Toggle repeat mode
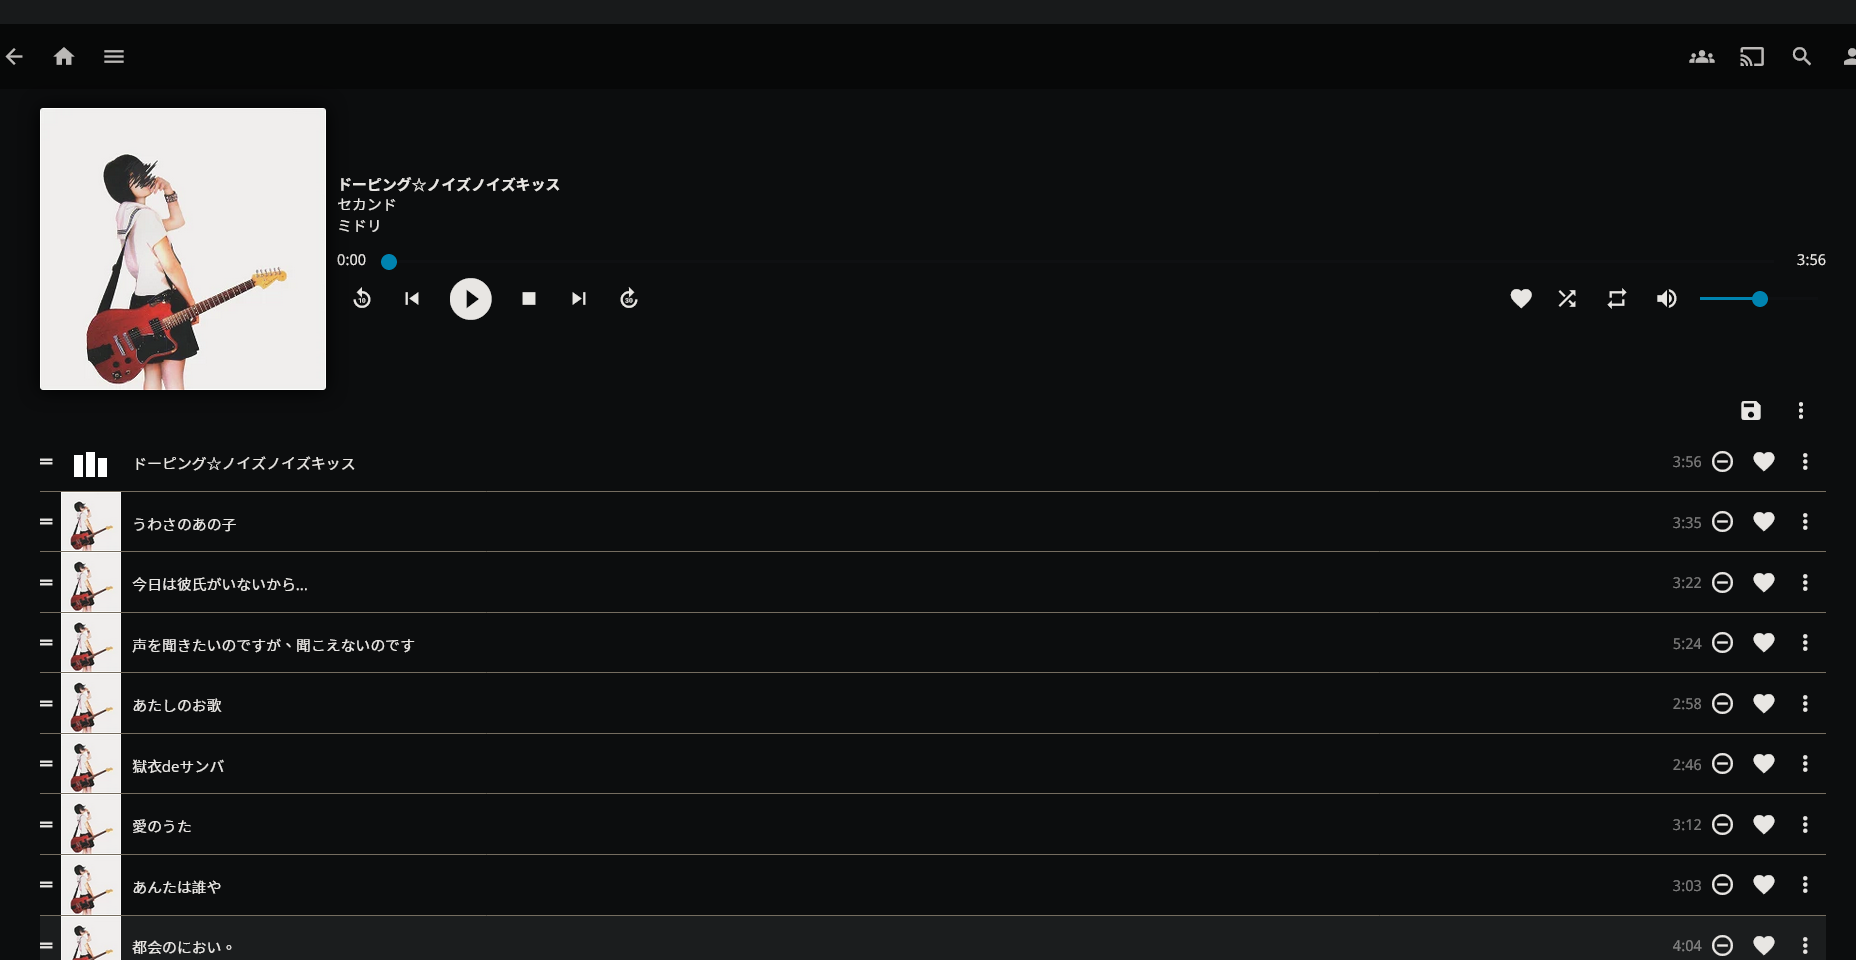Image resolution: width=1856 pixels, height=960 pixels. pyautogui.click(x=1617, y=299)
